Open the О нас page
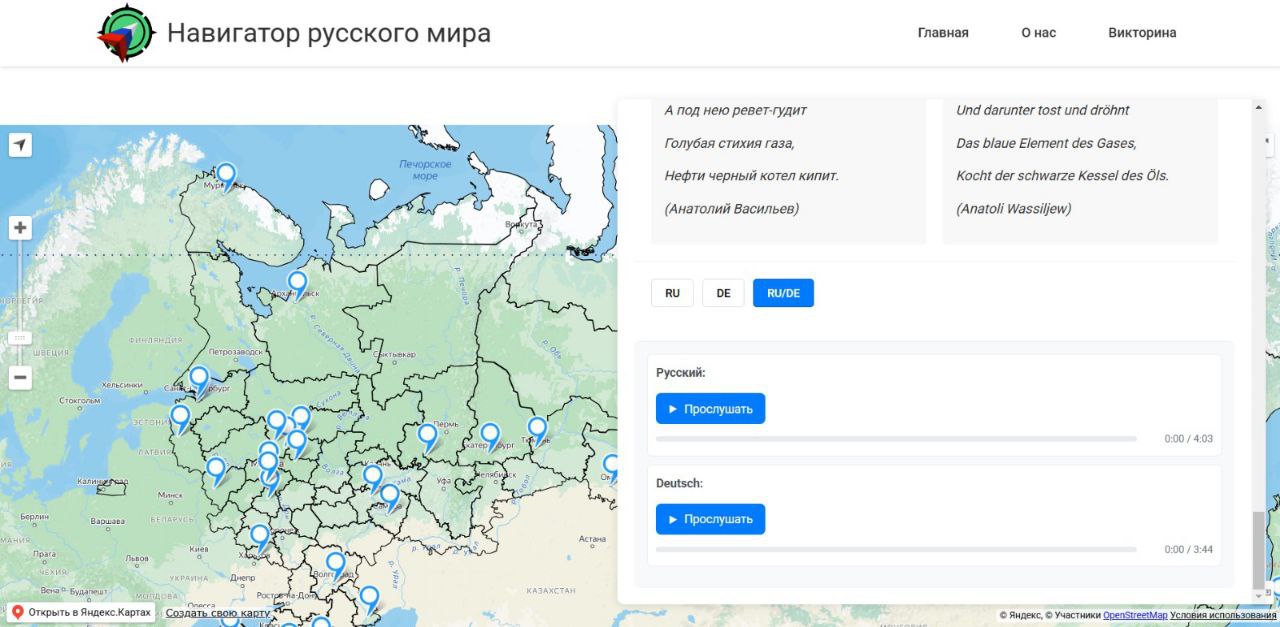The width and height of the screenshot is (1280, 627). 1038,33
